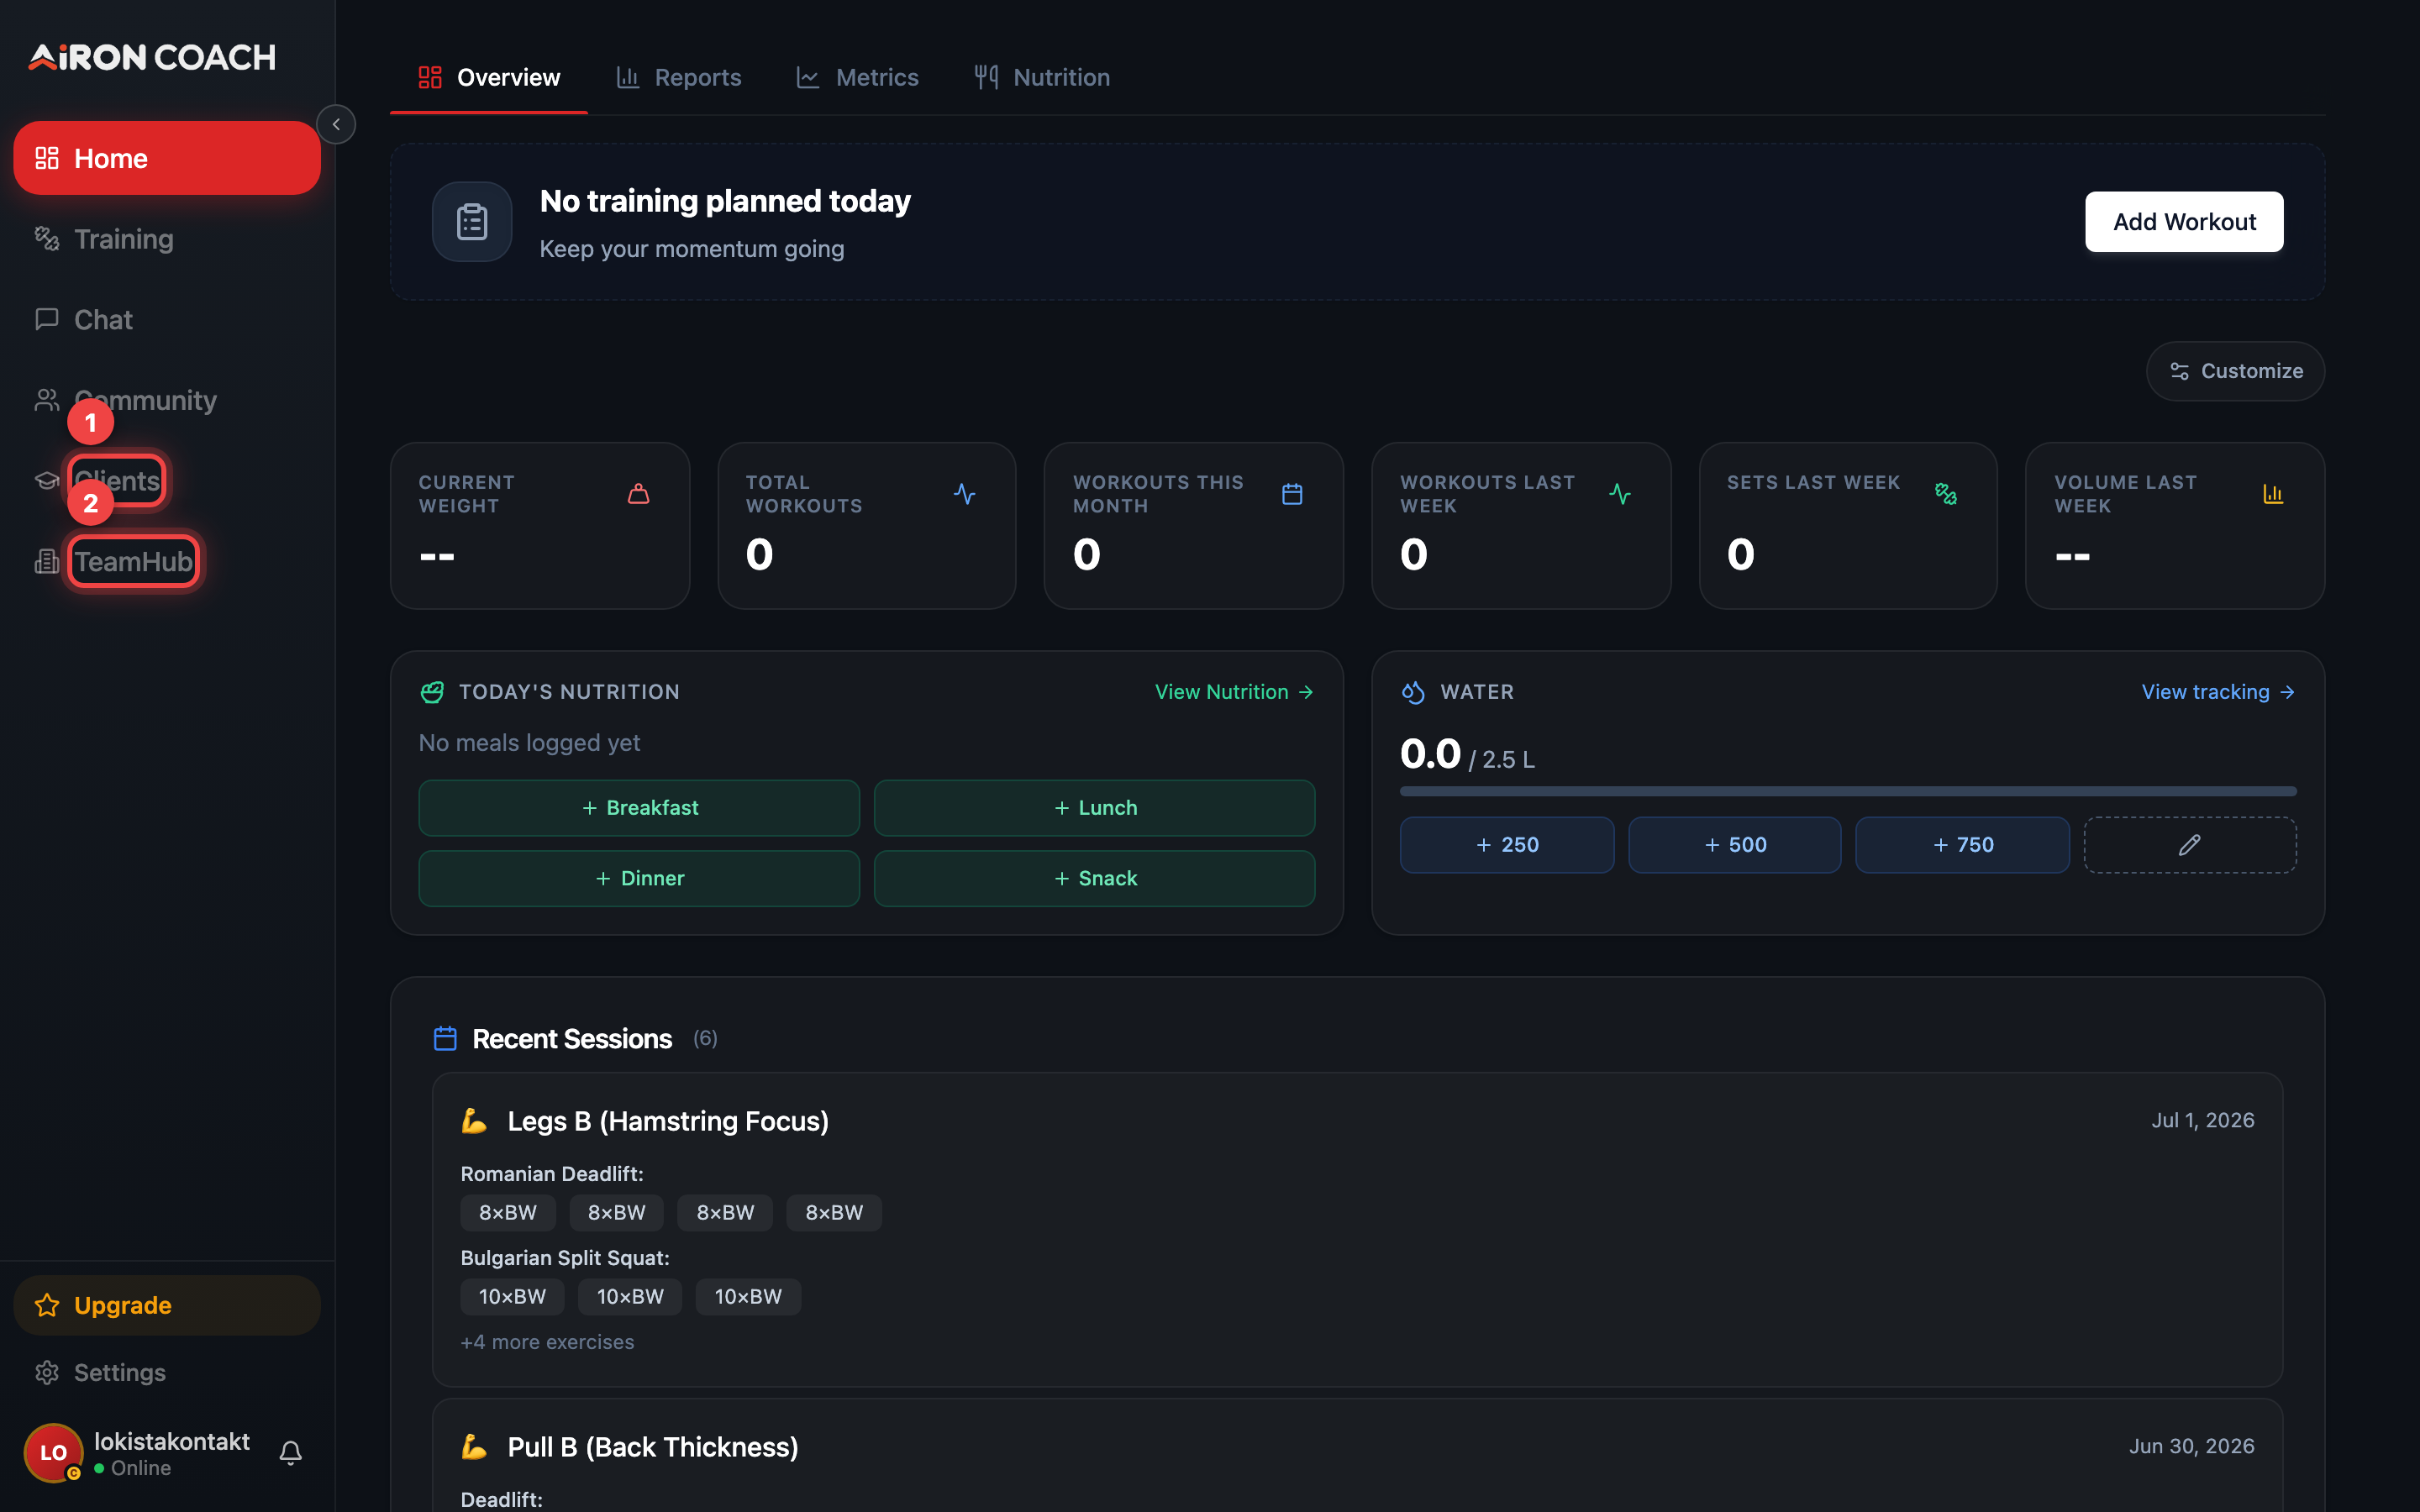2420x1512 pixels.
Task: Click the first 10×BW Bulgarian Split Squat chip
Action: coord(512,1297)
